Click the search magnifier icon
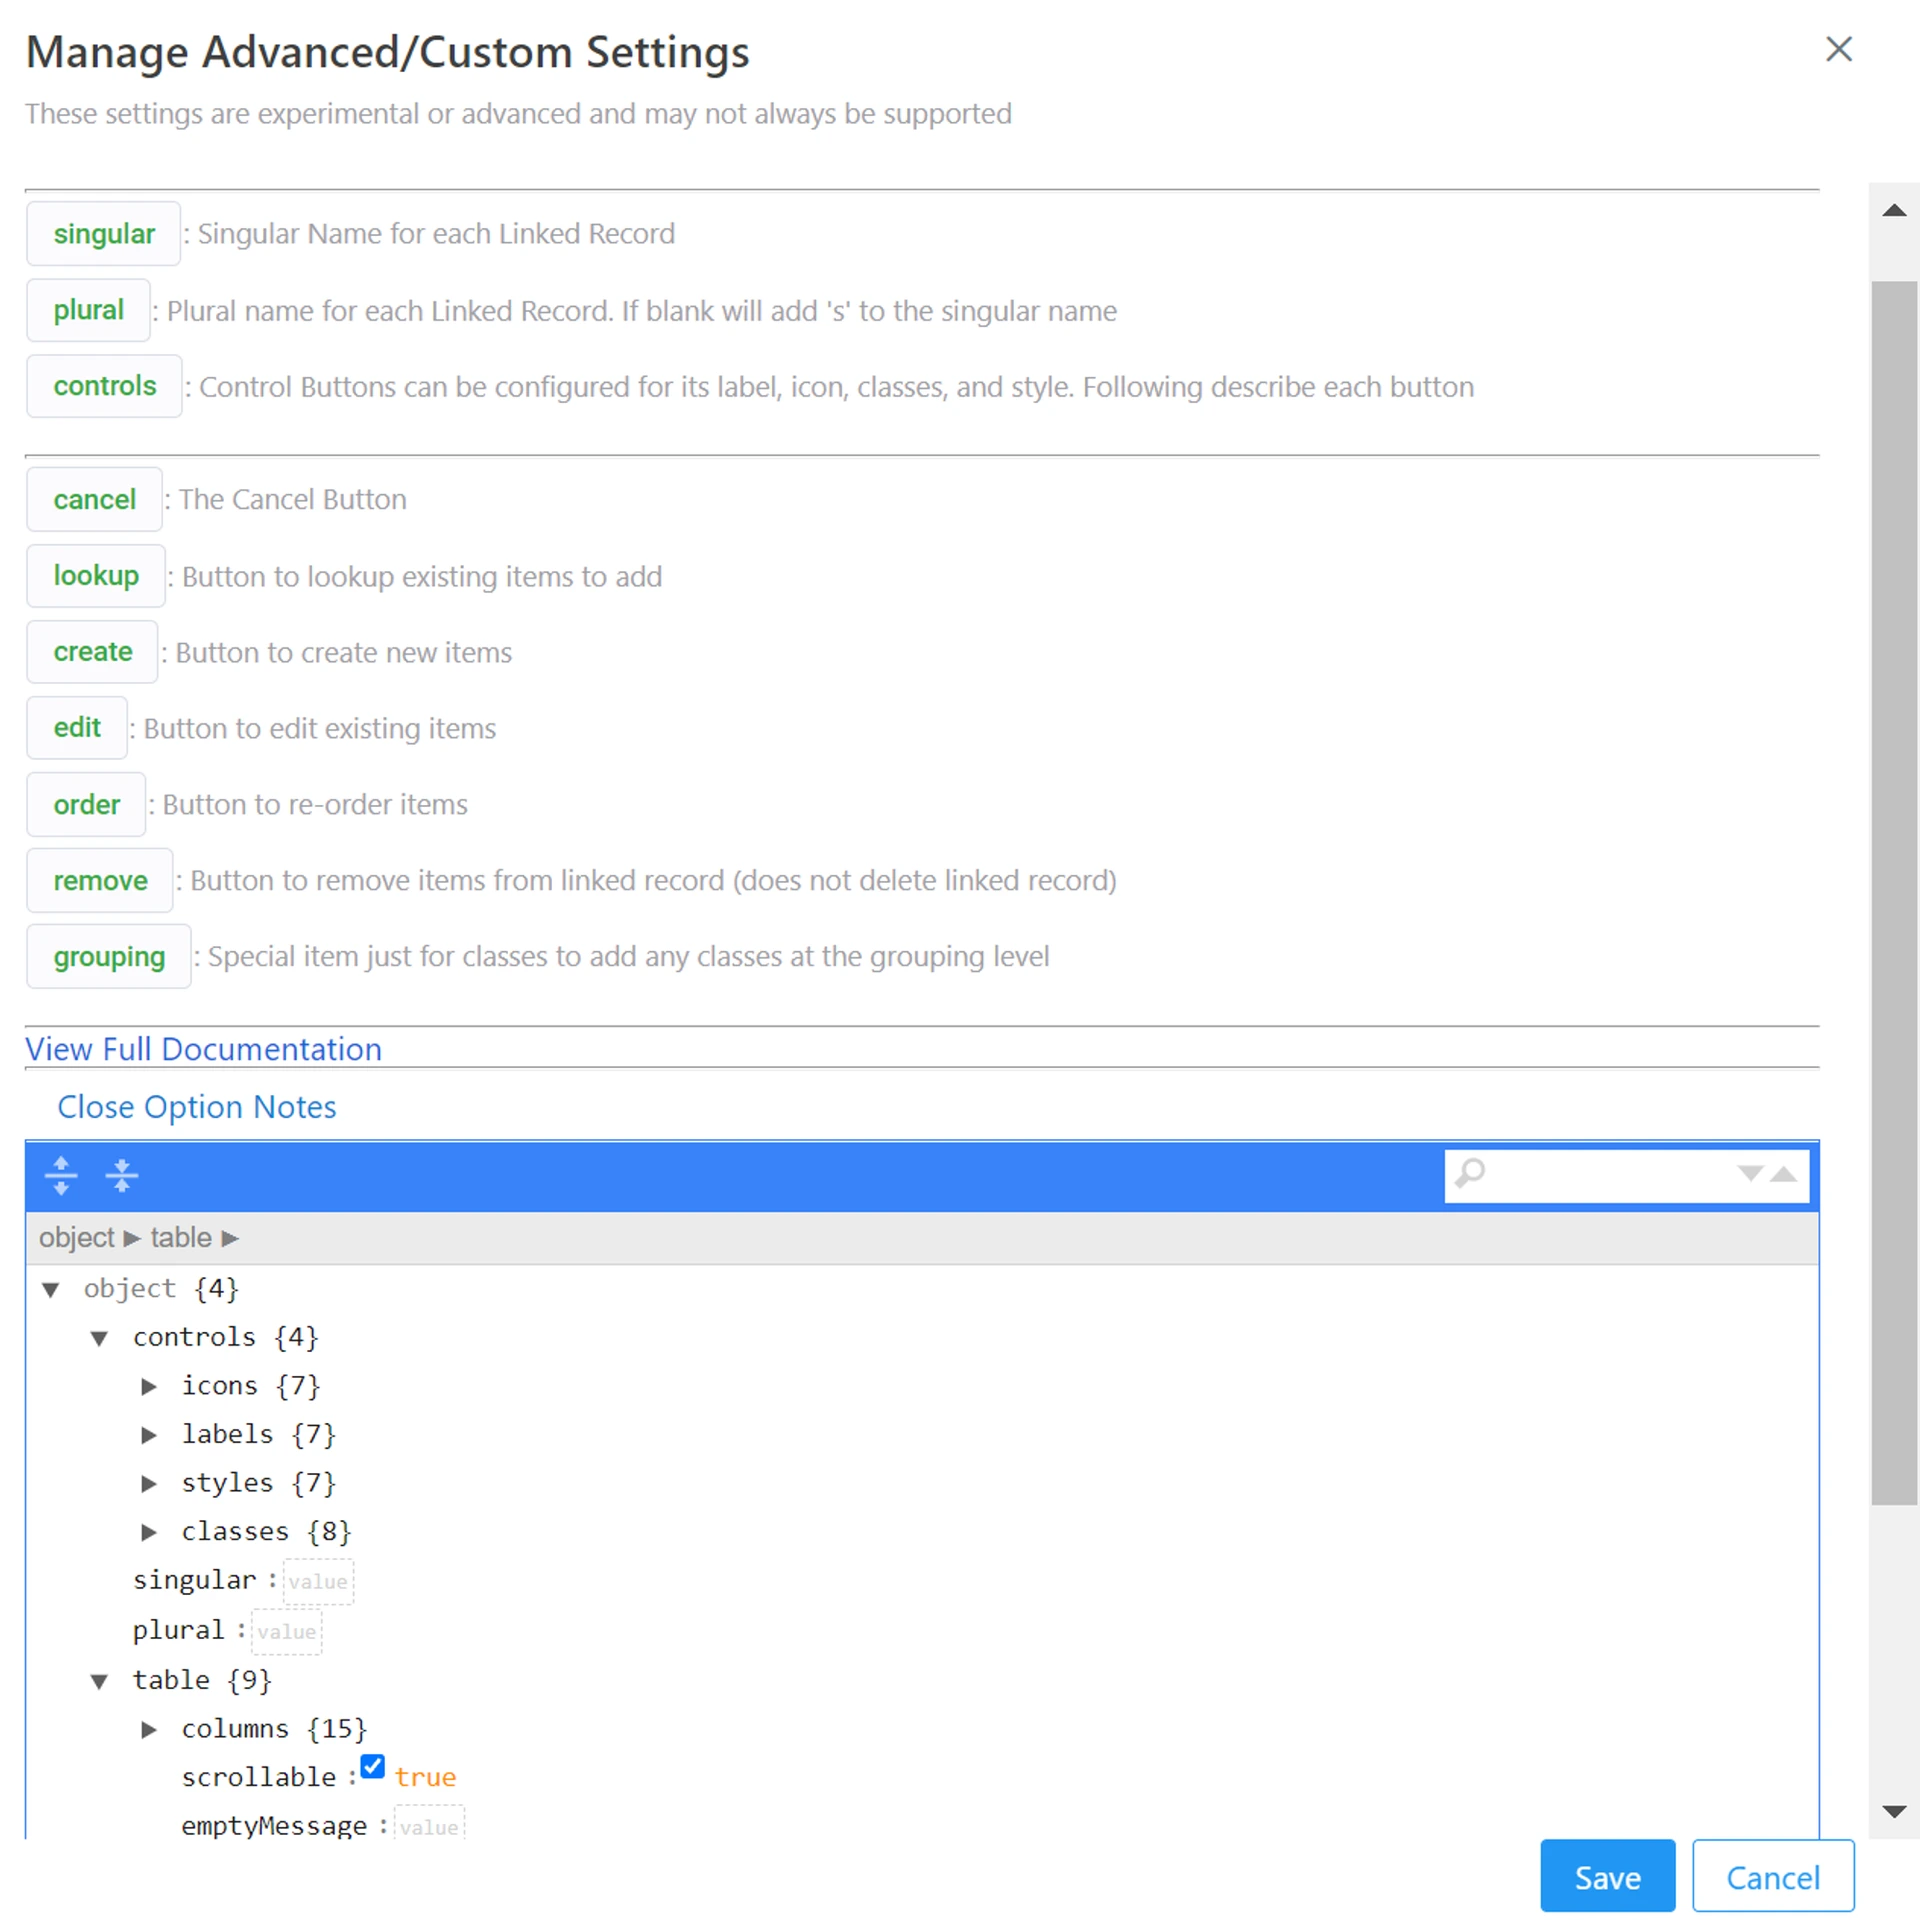The height and width of the screenshot is (1924, 1920). coord(1470,1172)
